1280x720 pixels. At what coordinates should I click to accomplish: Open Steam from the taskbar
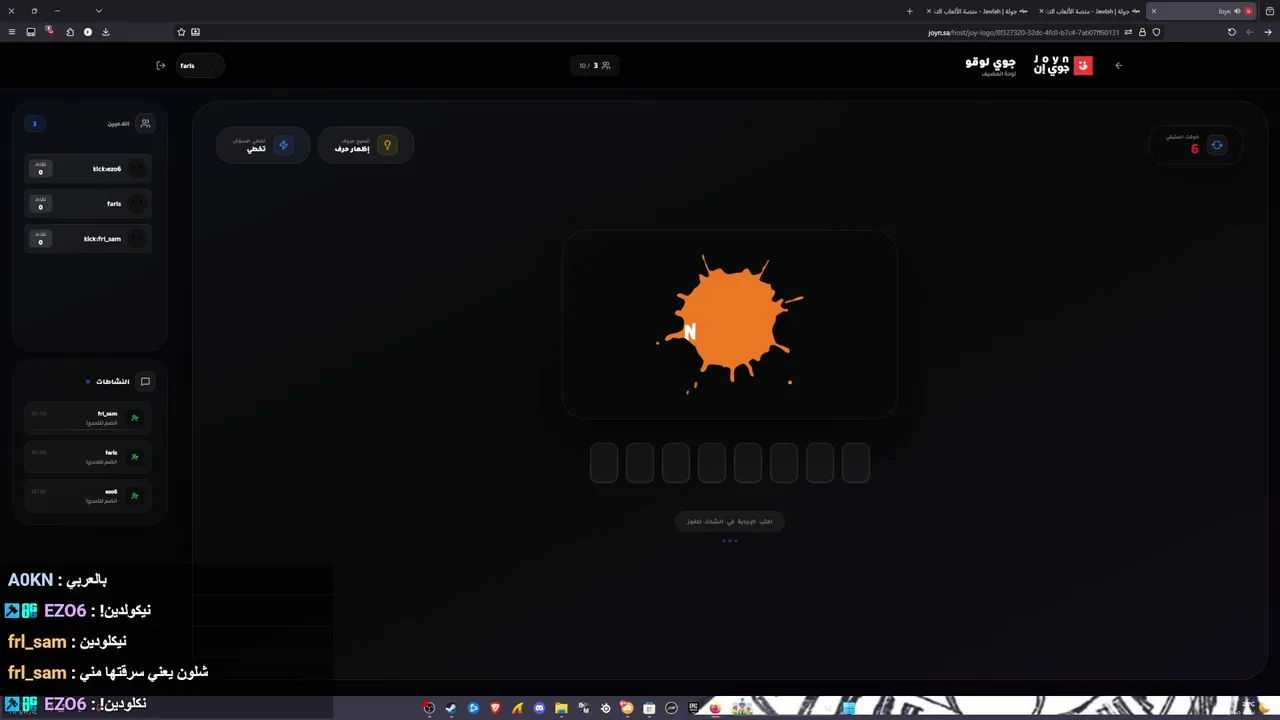pos(451,708)
